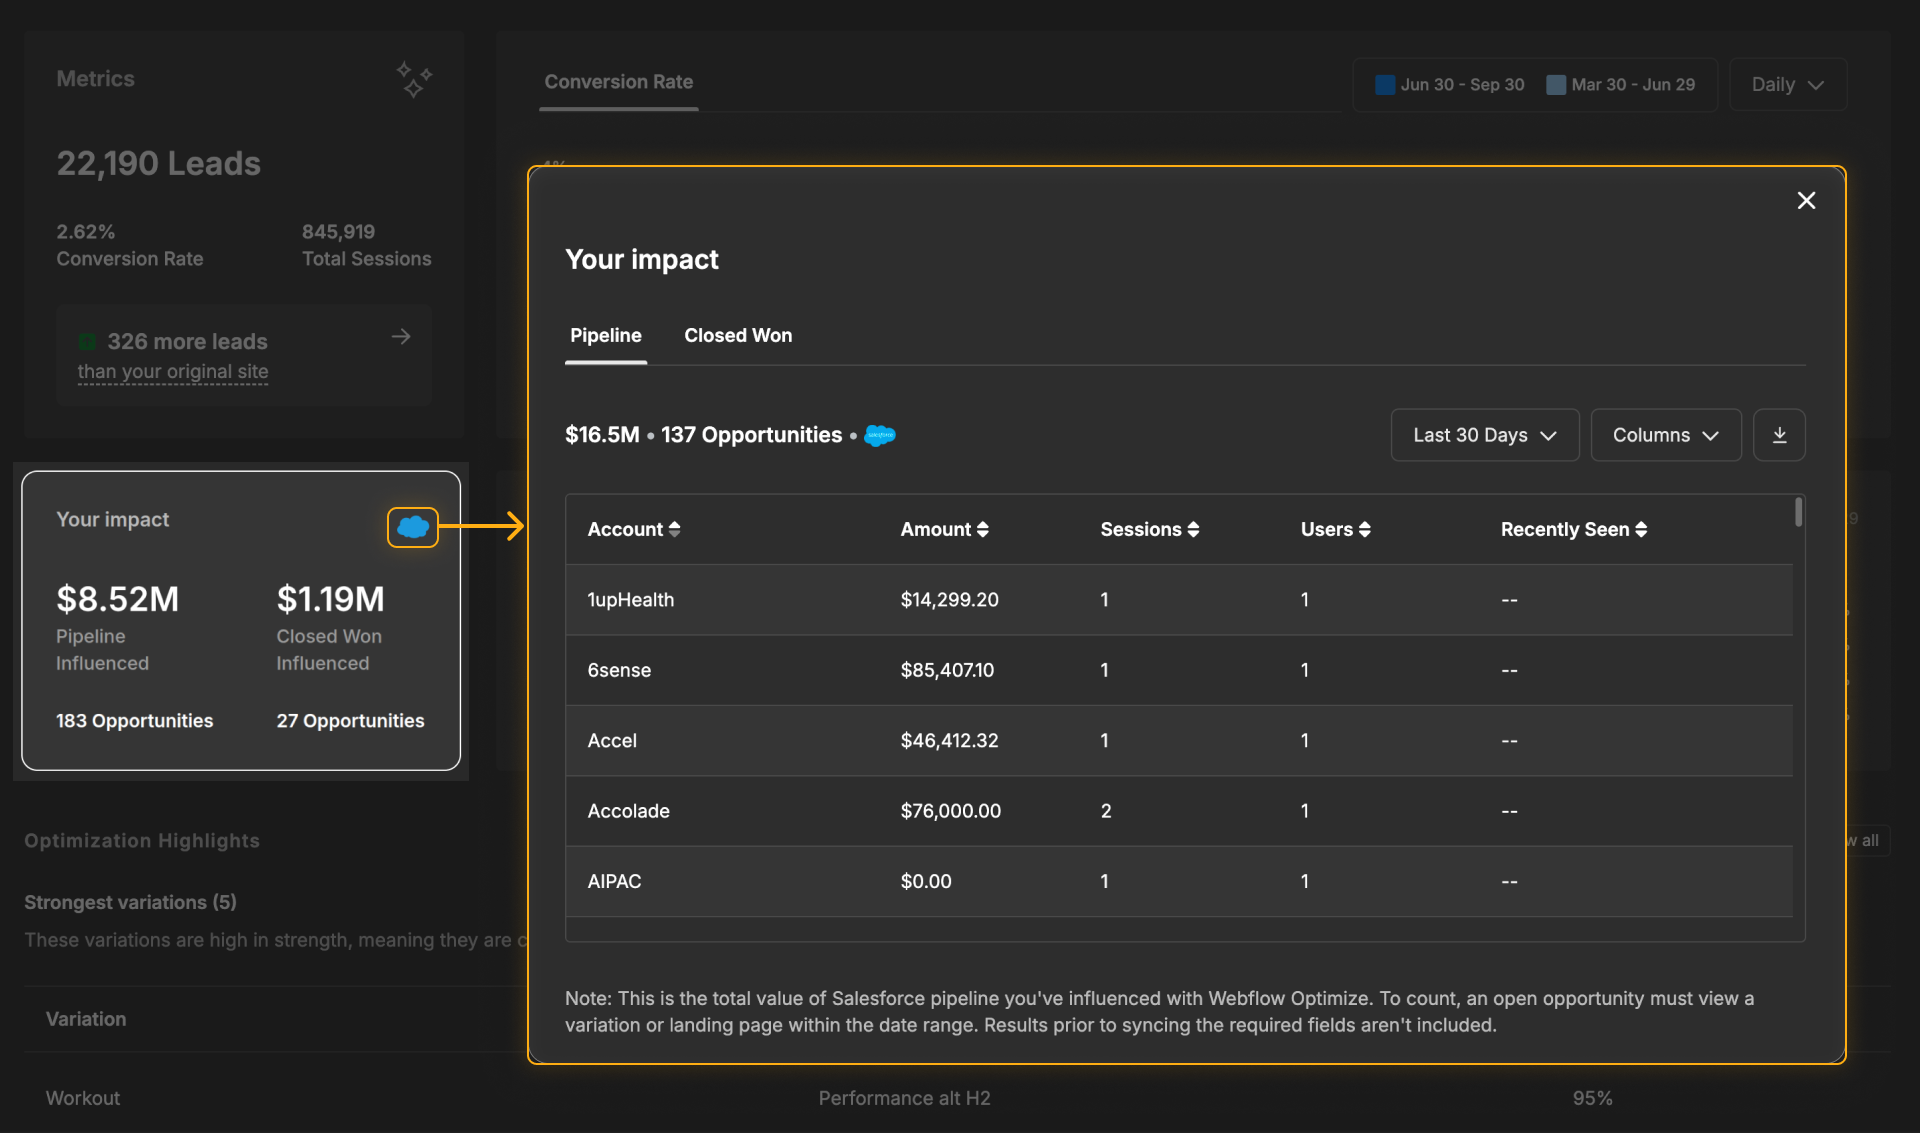The image size is (1920, 1133).
Task: Click the table vertical scrollbar
Action: click(x=1798, y=511)
